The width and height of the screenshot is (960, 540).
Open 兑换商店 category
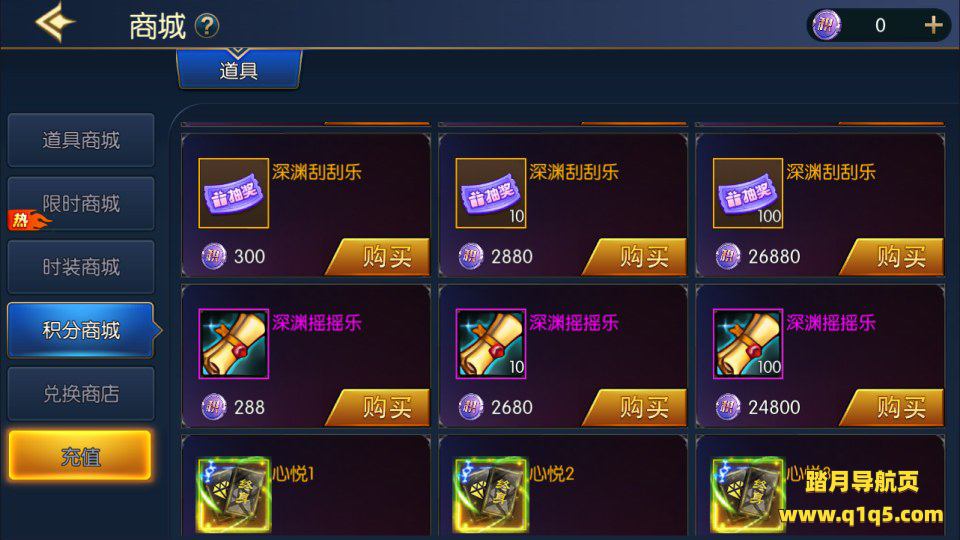coord(81,394)
